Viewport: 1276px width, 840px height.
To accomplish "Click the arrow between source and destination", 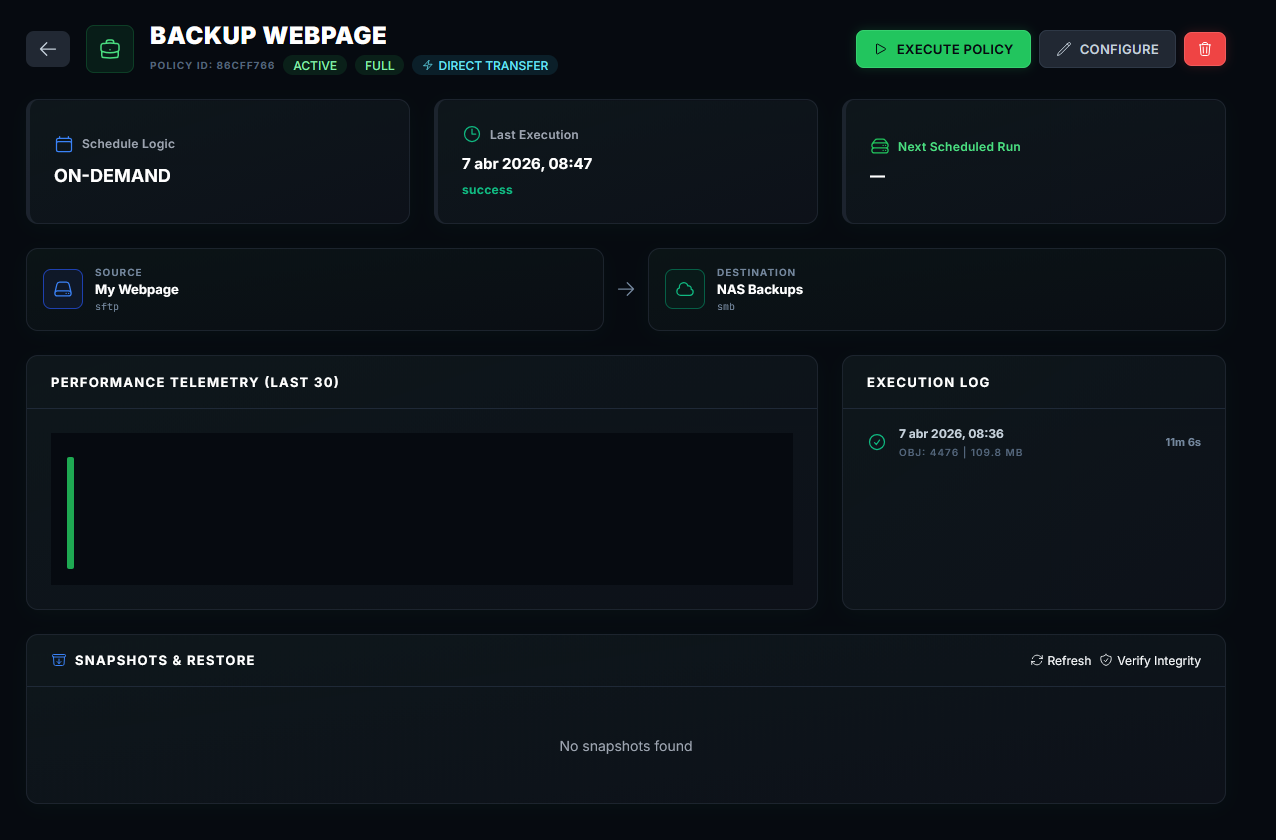I will click(x=626, y=289).
